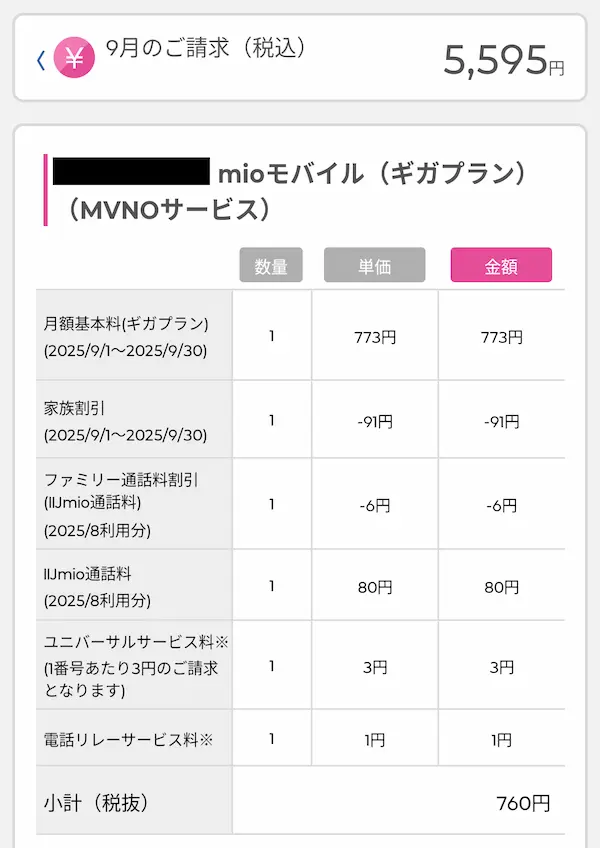Click the blacked-out redacted number box
The height and width of the screenshot is (848, 600).
tap(130, 173)
